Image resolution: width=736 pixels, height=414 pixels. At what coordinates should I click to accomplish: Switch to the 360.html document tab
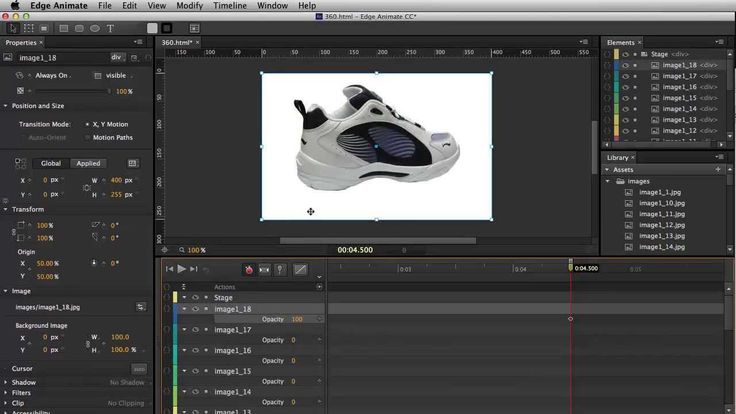tap(177, 42)
